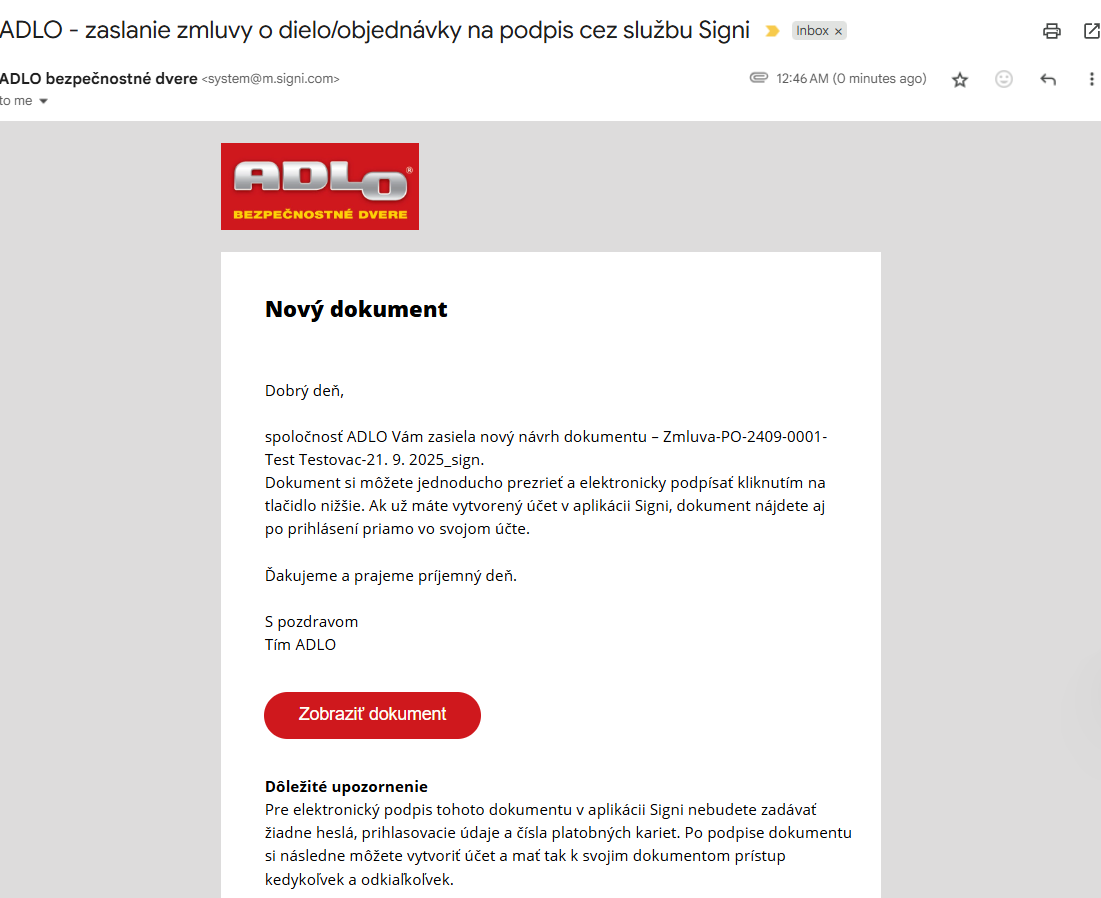Click the "Nový dokument" heading

[x=356, y=309]
